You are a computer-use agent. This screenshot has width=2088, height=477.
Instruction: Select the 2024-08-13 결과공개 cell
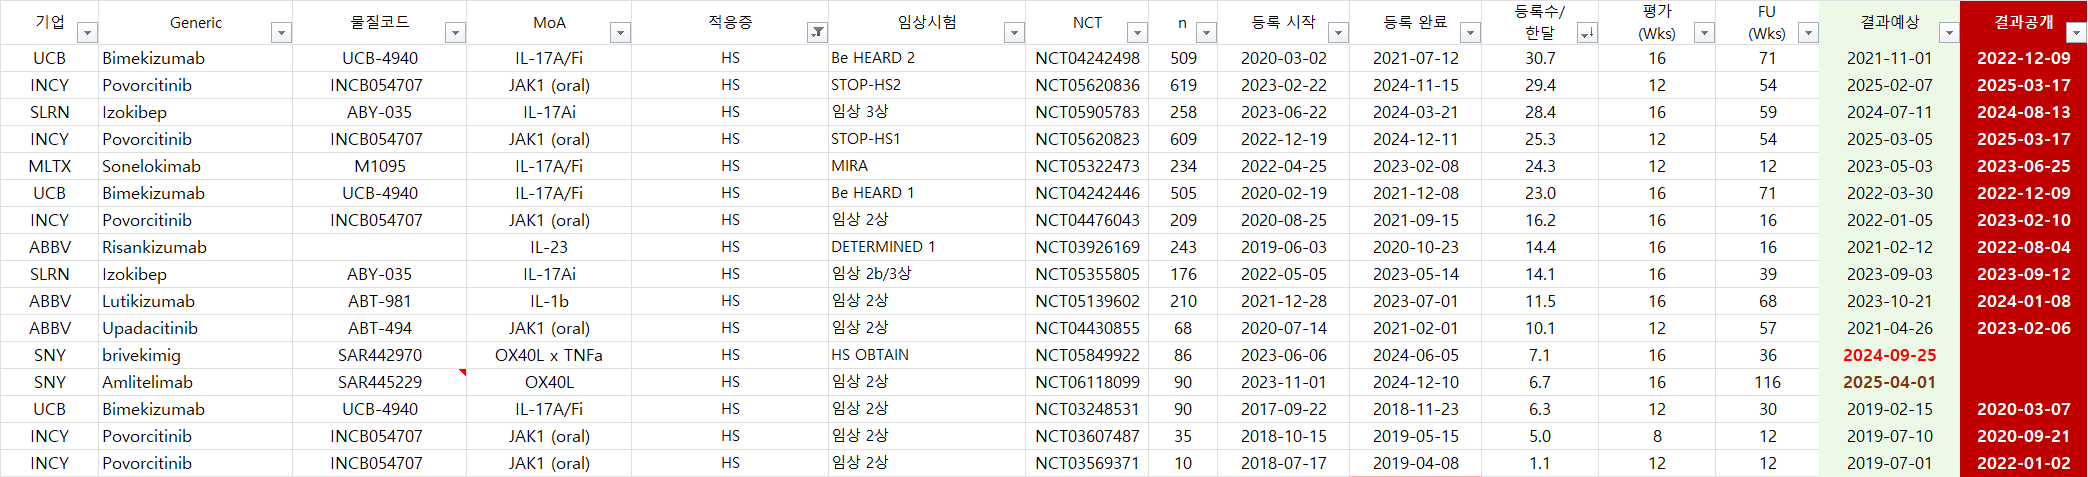2023,112
